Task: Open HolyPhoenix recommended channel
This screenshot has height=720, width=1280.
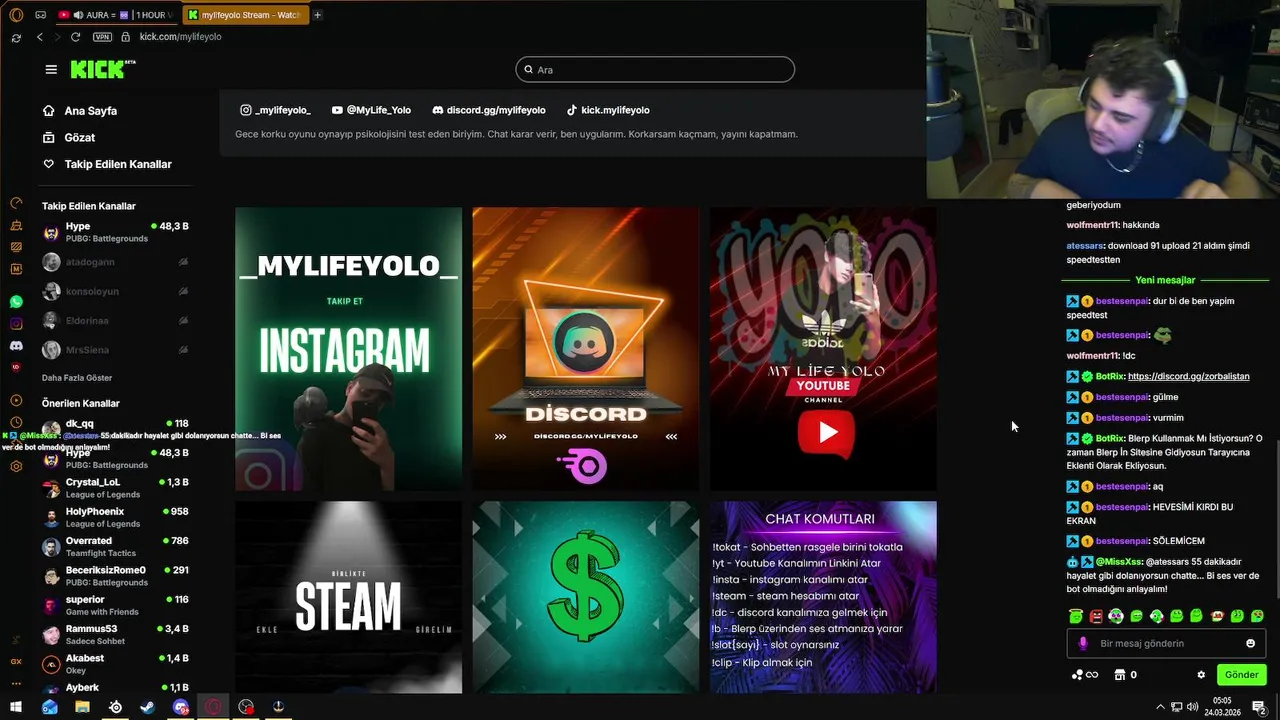Action: point(115,517)
